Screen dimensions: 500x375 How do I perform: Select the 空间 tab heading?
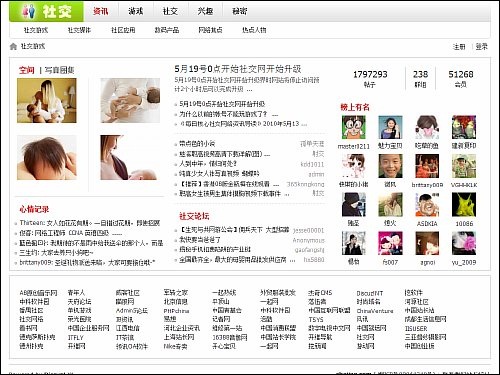point(27,70)
